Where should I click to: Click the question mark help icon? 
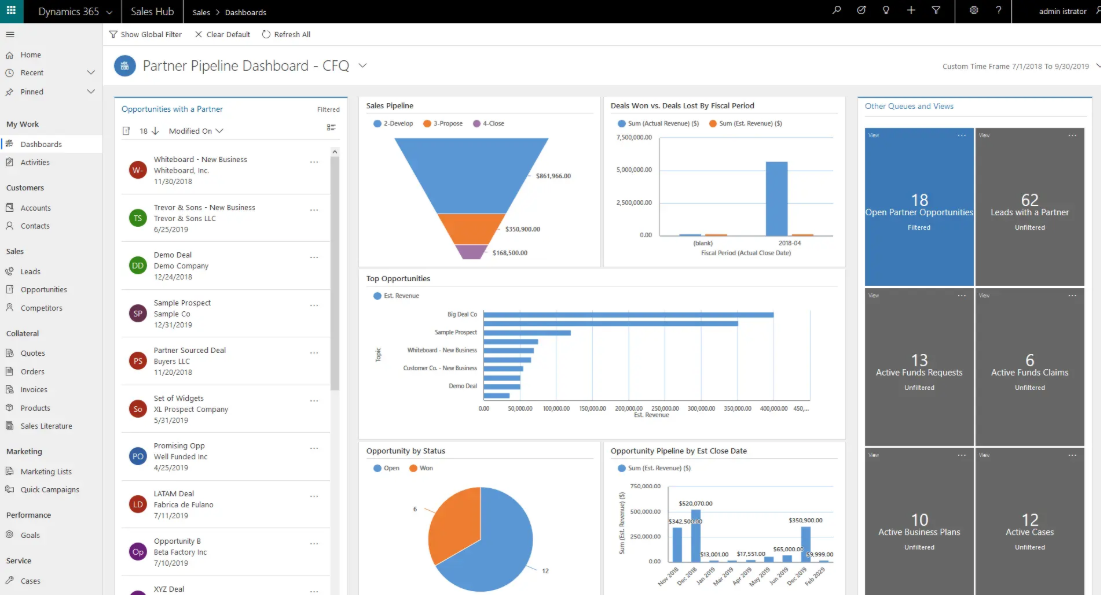tap(998, 11)
